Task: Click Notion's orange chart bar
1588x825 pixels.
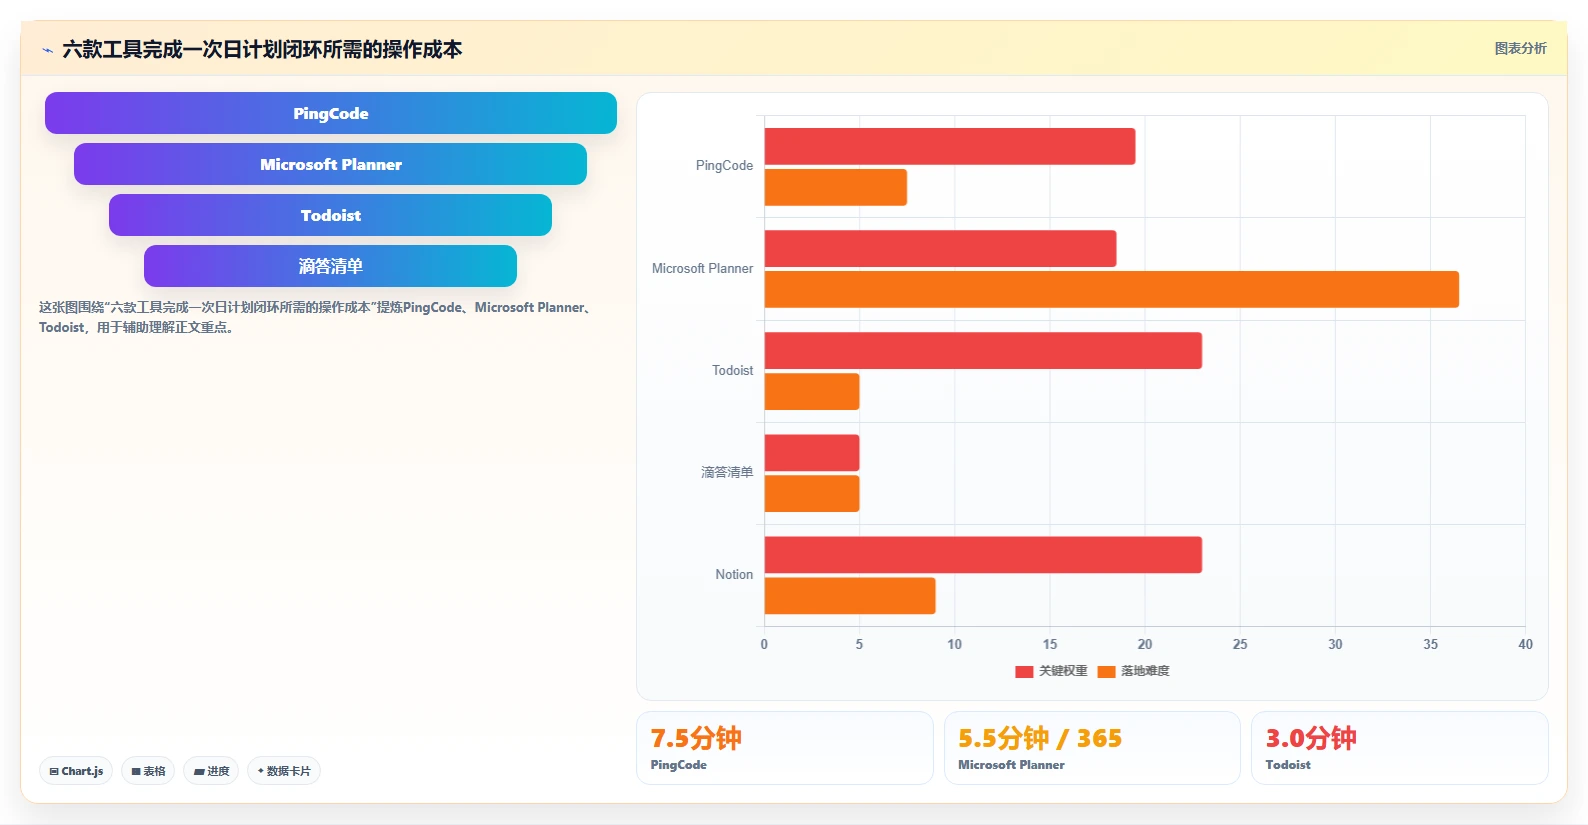Action: click(x=850, y=596)
